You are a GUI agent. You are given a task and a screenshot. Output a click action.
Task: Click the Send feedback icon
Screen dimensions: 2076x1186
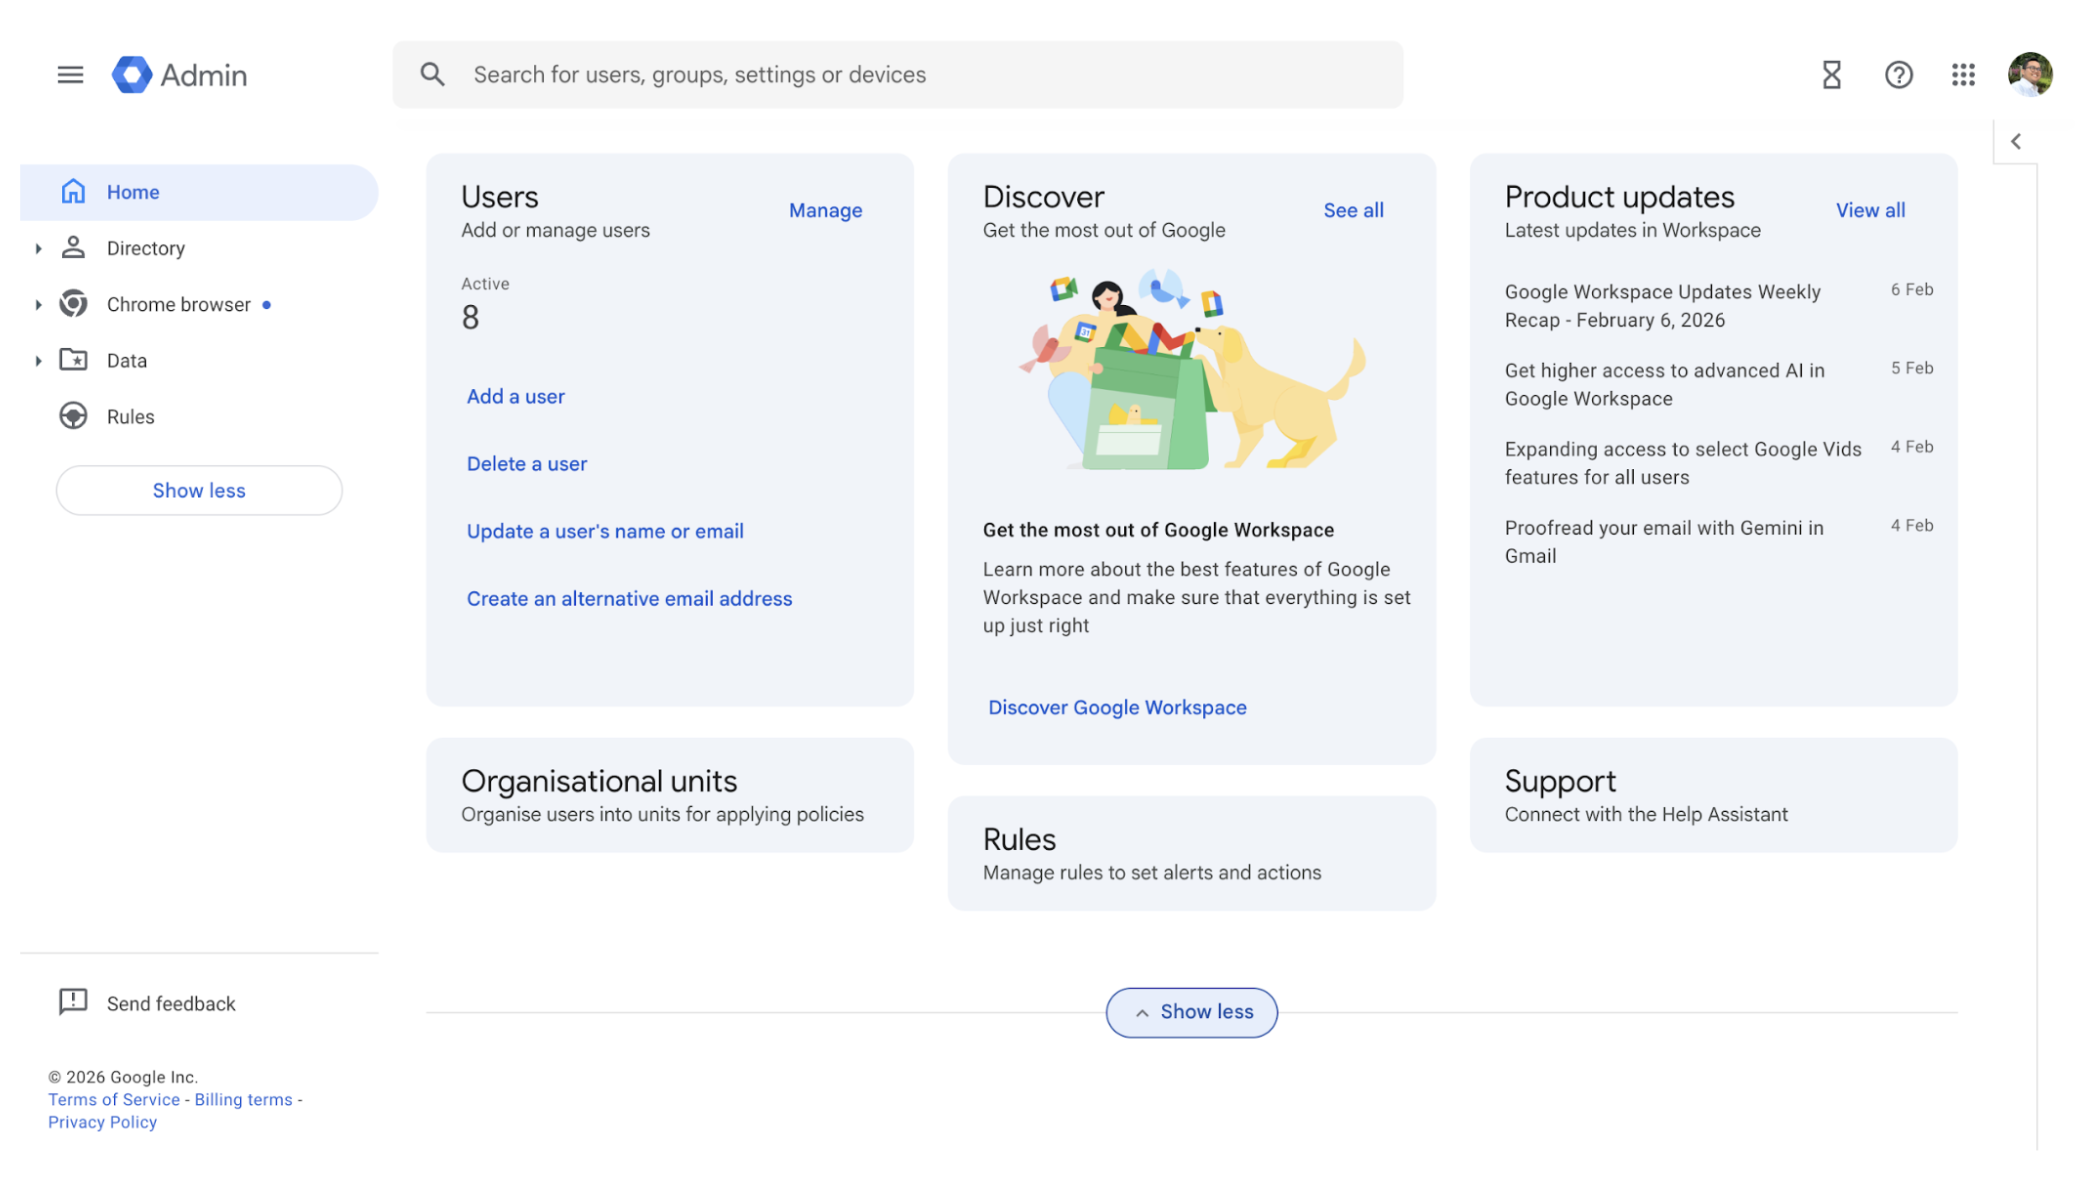[73, 1002]
